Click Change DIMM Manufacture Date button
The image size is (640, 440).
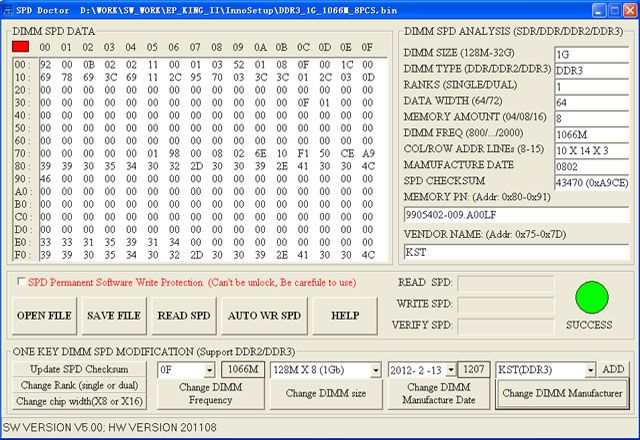(439, 393)
